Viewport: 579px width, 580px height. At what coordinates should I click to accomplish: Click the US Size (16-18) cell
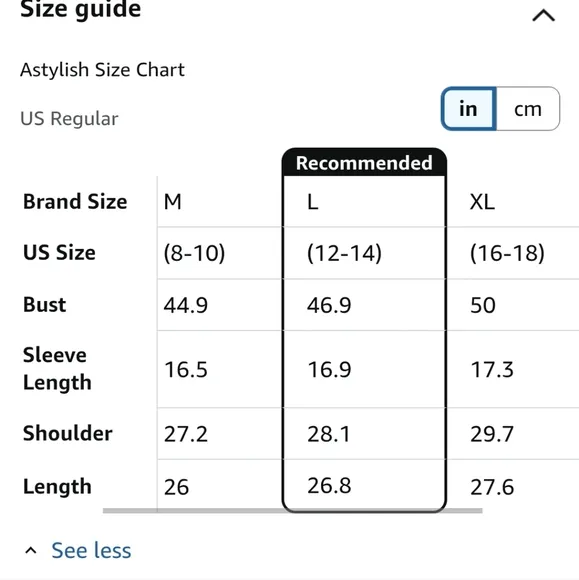tap(507, 253)
